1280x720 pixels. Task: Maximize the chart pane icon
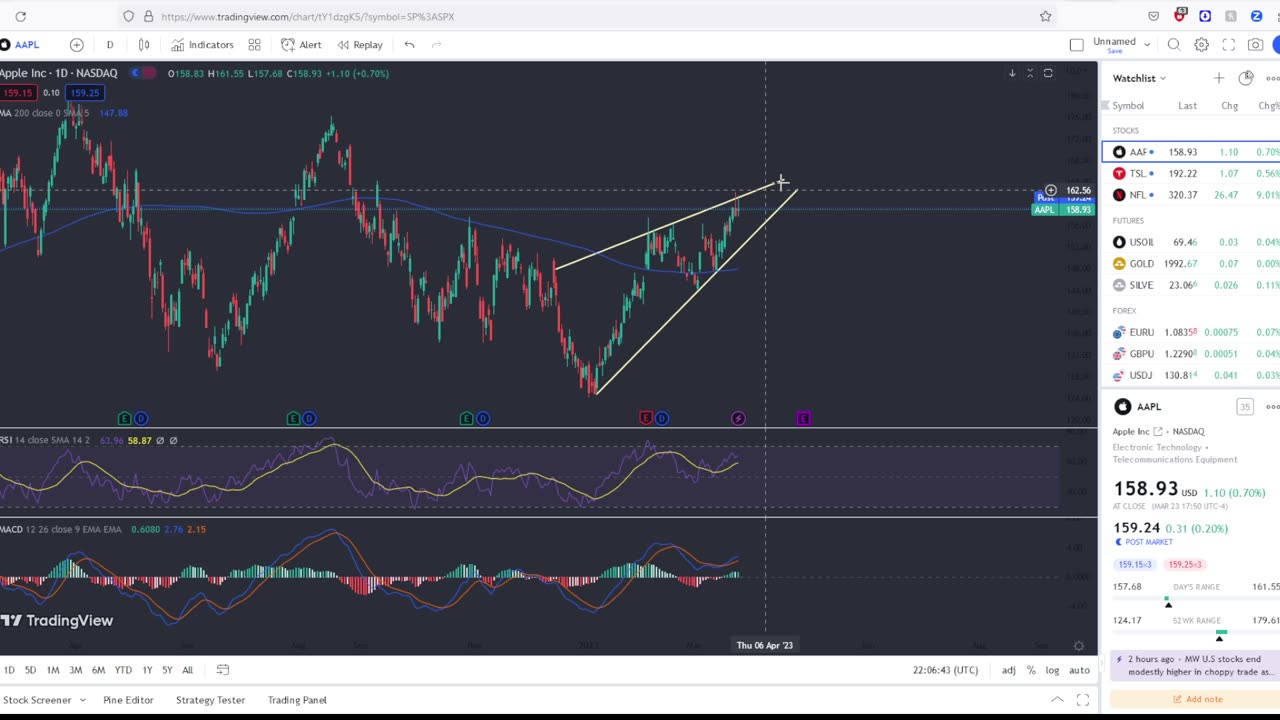[1048, 73]
